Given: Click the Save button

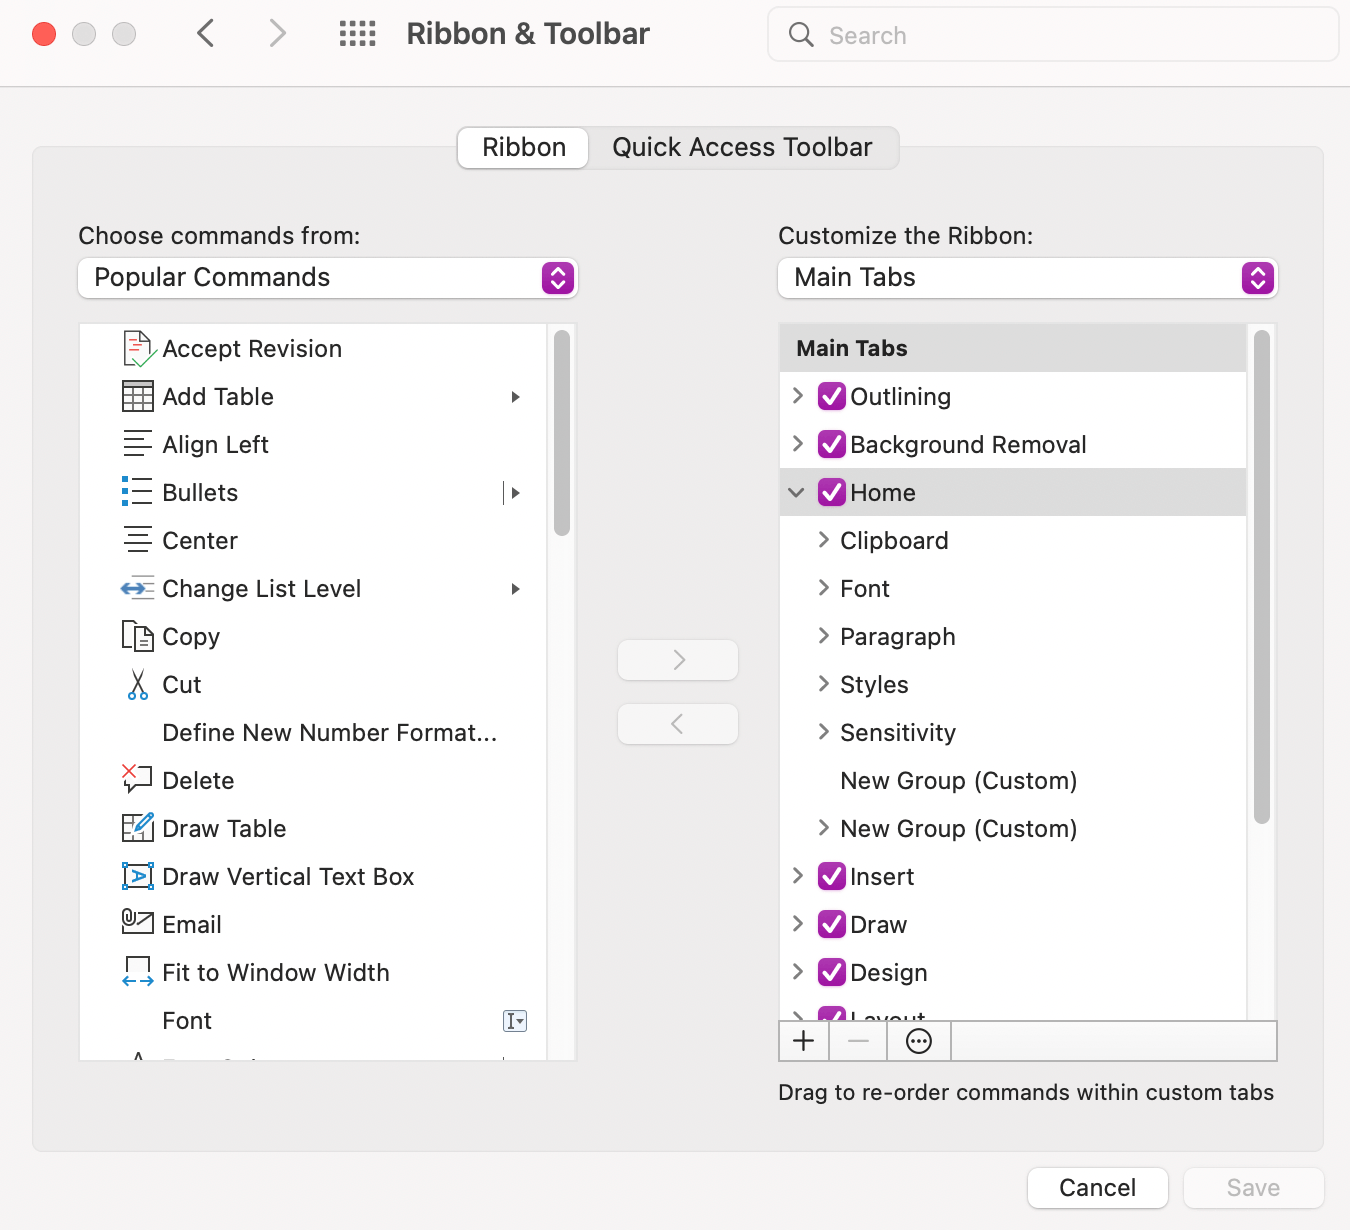Looking at the screenshot, I should tap(1254, 1188).
